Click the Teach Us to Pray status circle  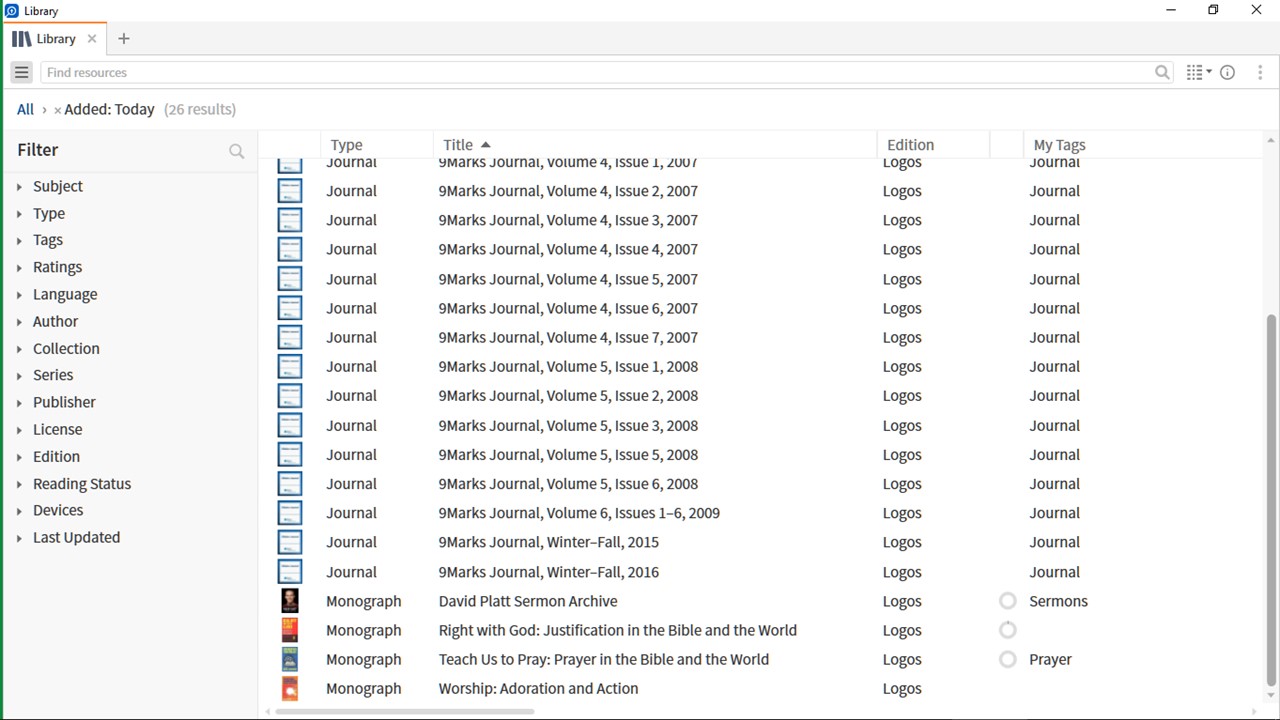click(1008, 659)
